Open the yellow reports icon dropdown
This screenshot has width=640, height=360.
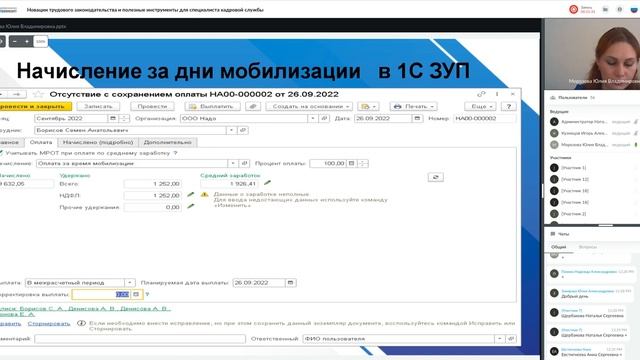(x=368, y=107)
